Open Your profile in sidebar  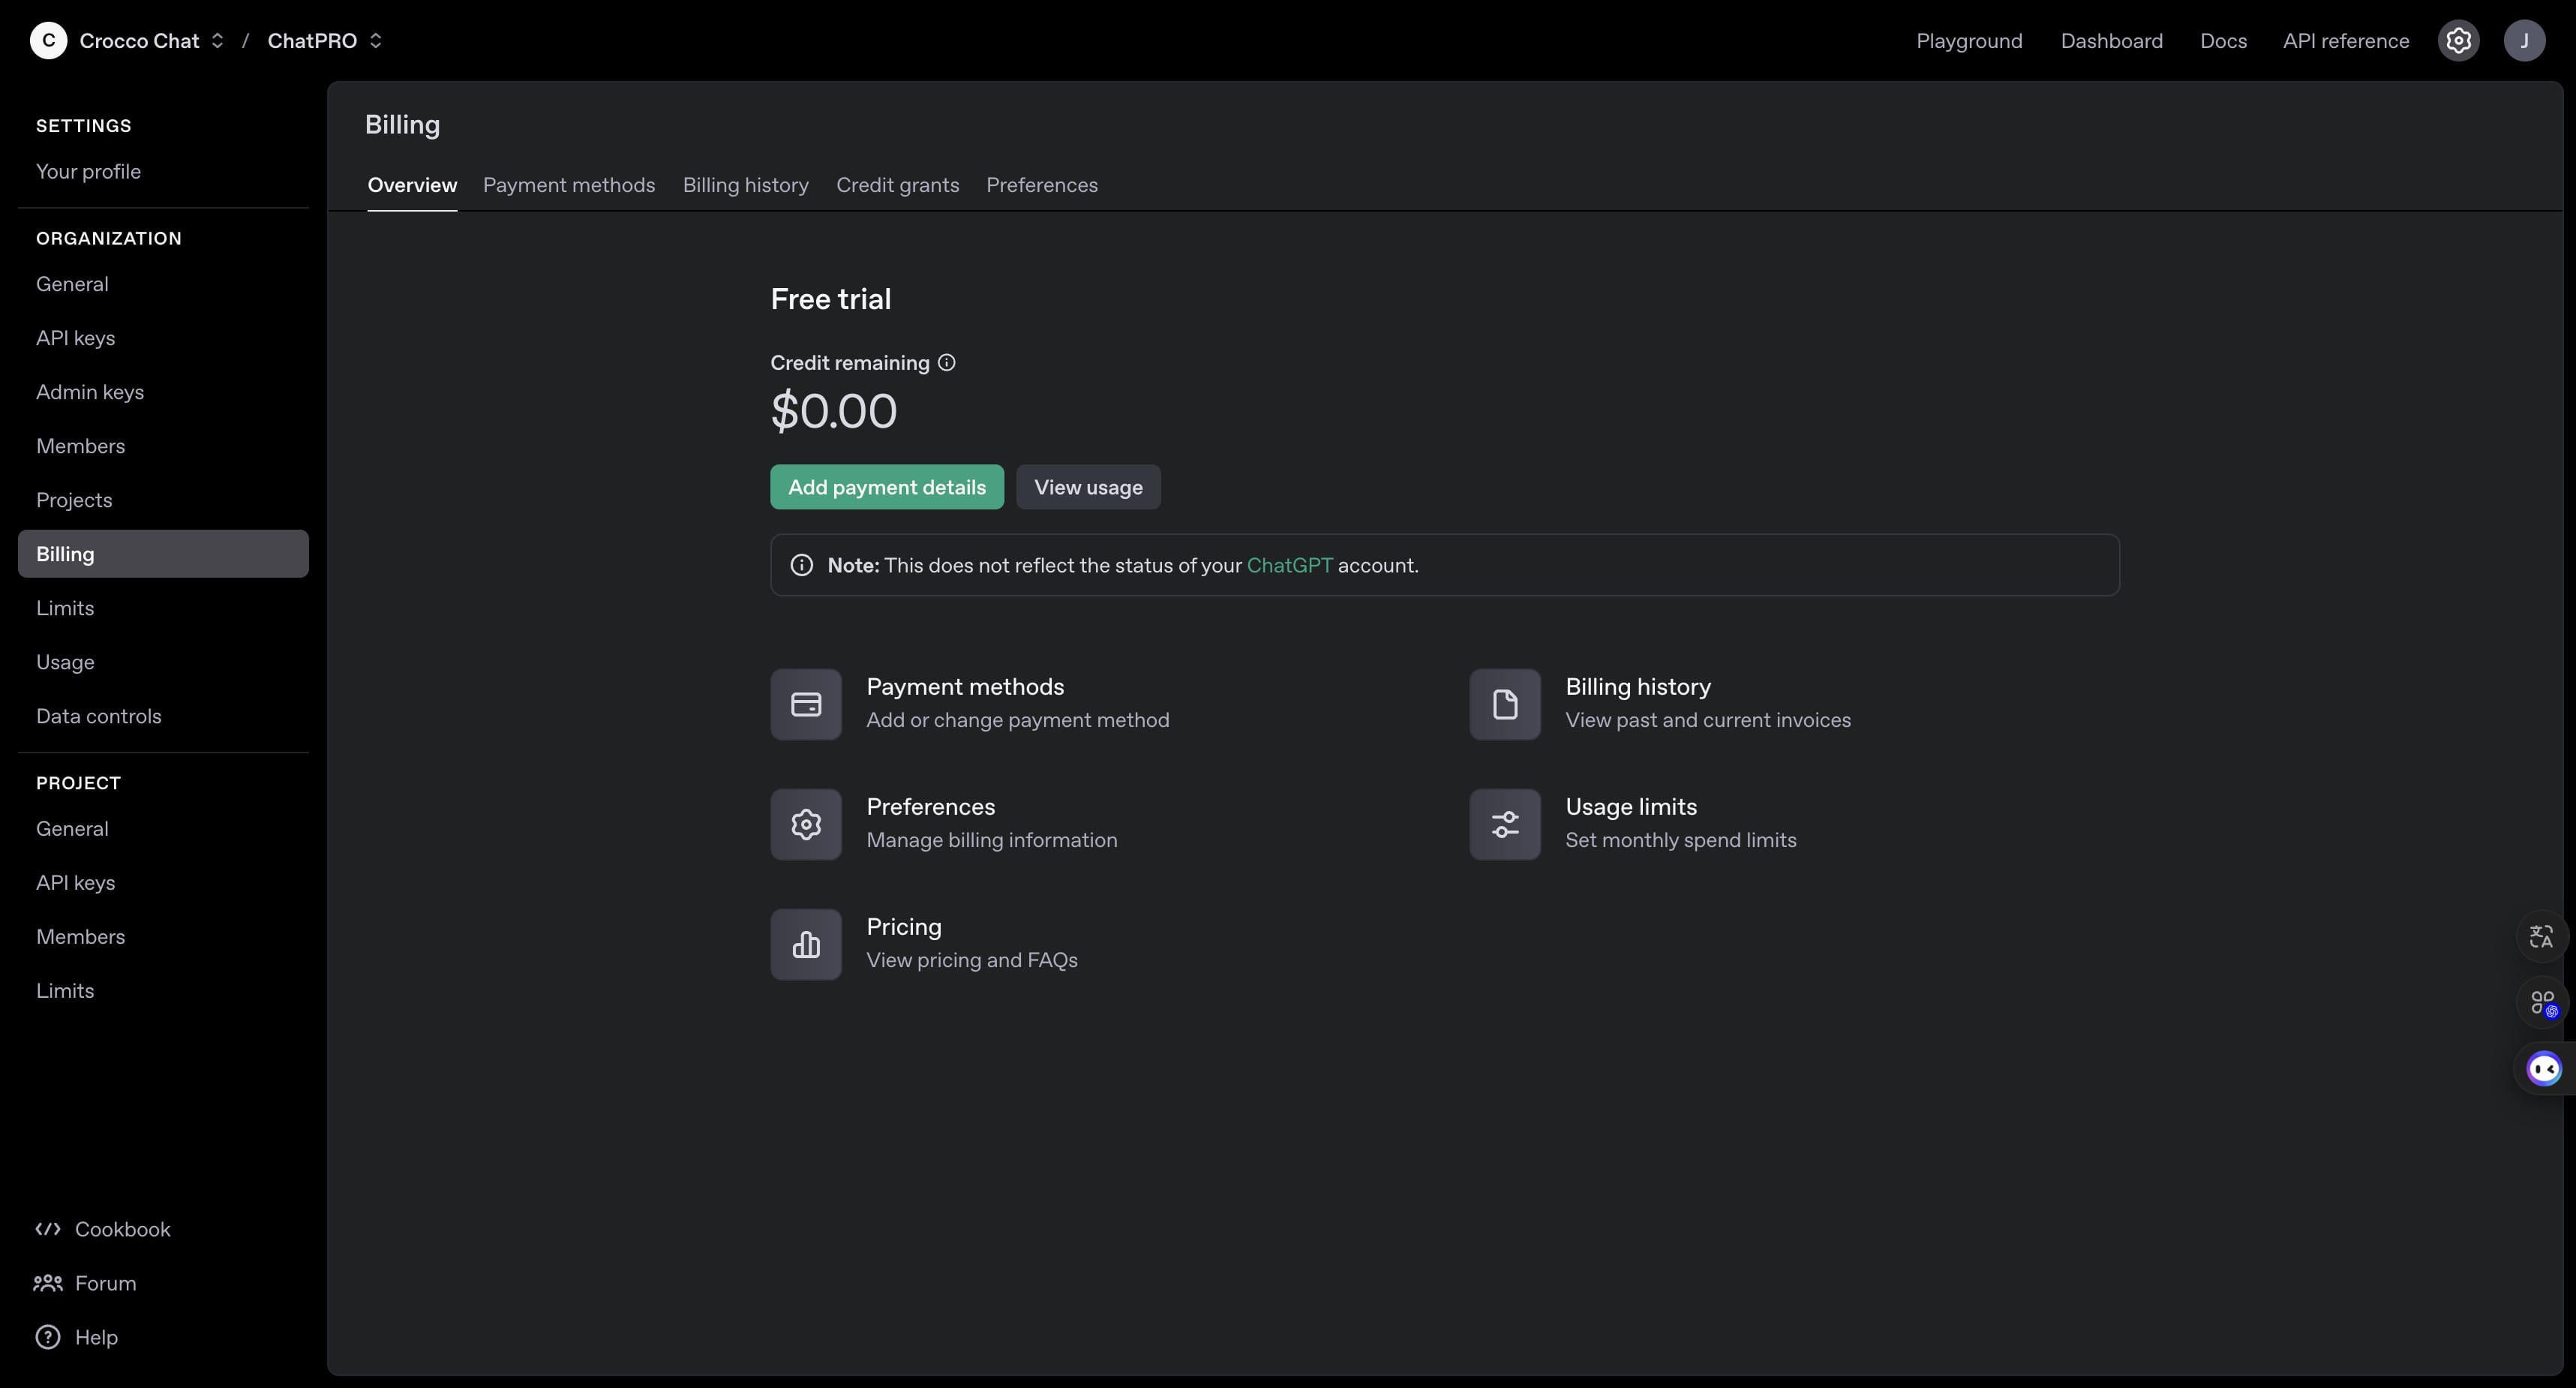point(163,172)
